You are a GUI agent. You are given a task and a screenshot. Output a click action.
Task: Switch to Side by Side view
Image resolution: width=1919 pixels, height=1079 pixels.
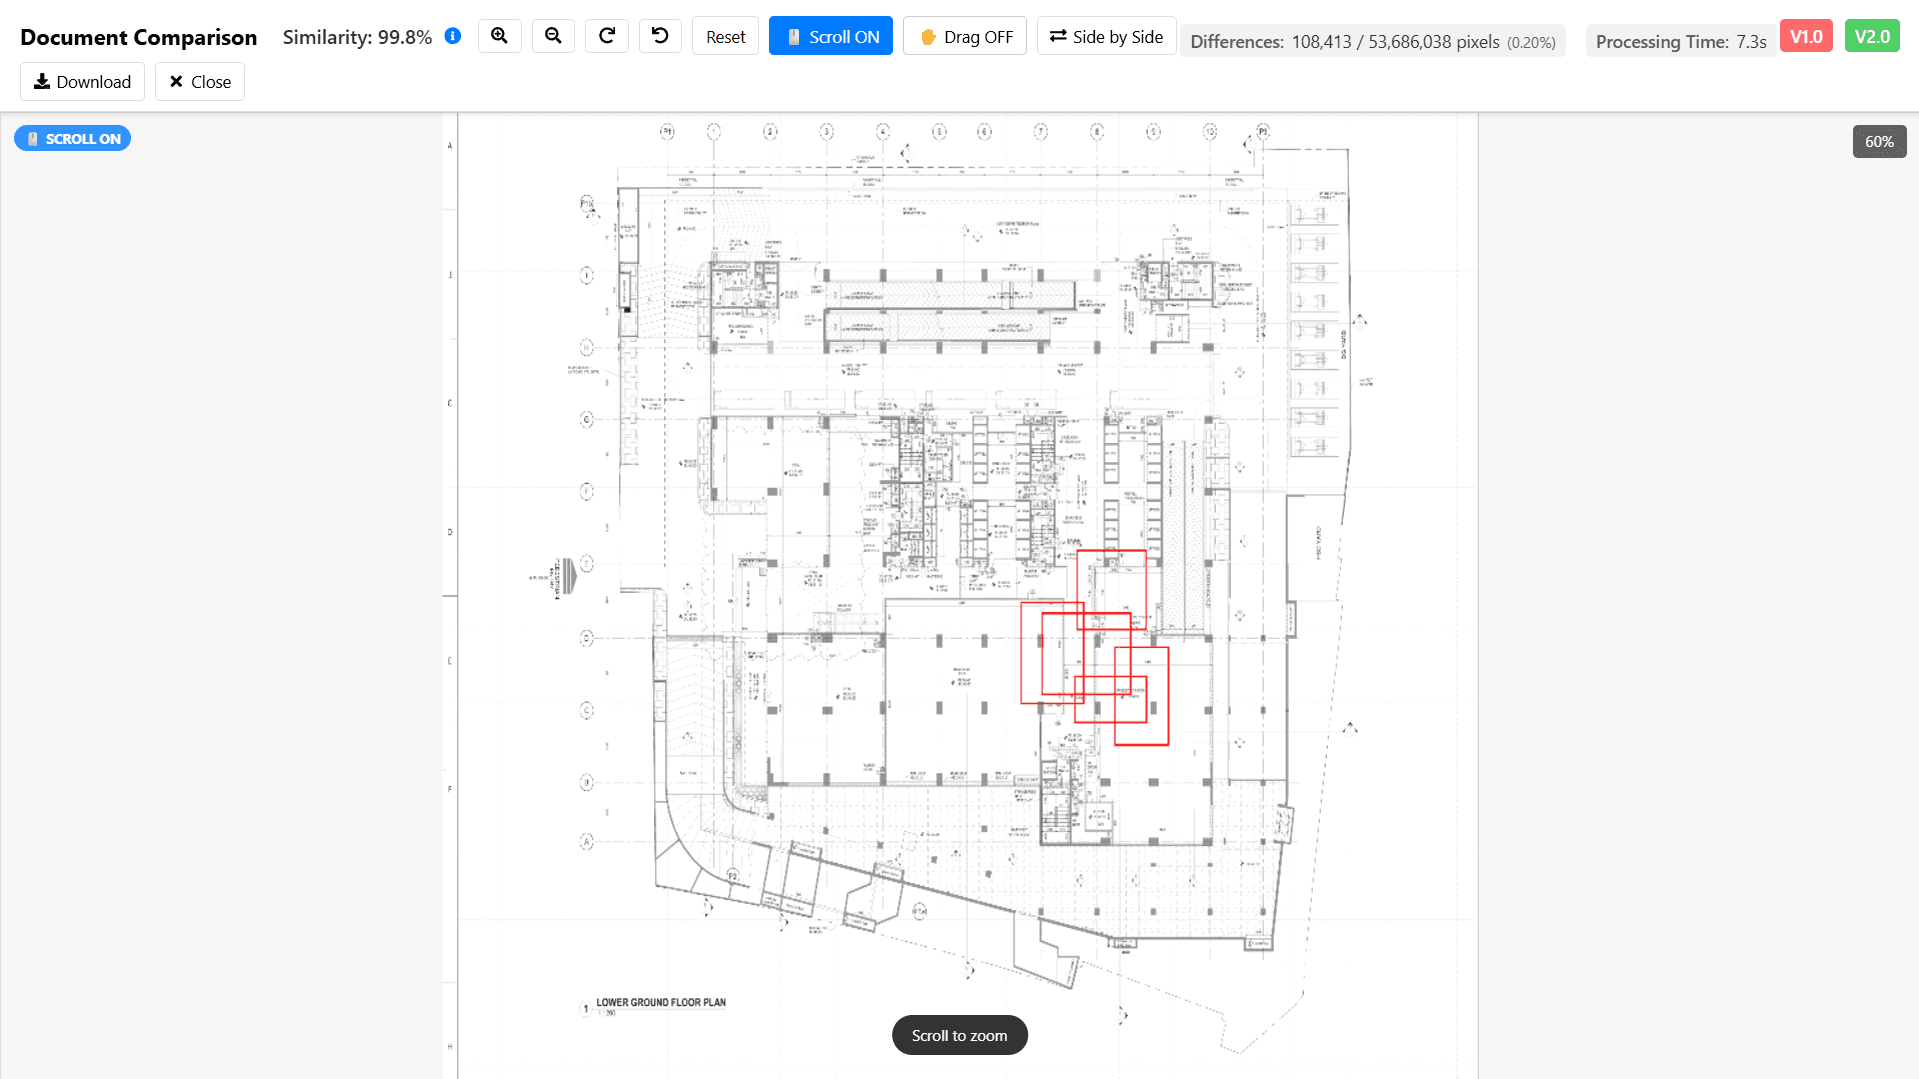(x=1106, y=37)
